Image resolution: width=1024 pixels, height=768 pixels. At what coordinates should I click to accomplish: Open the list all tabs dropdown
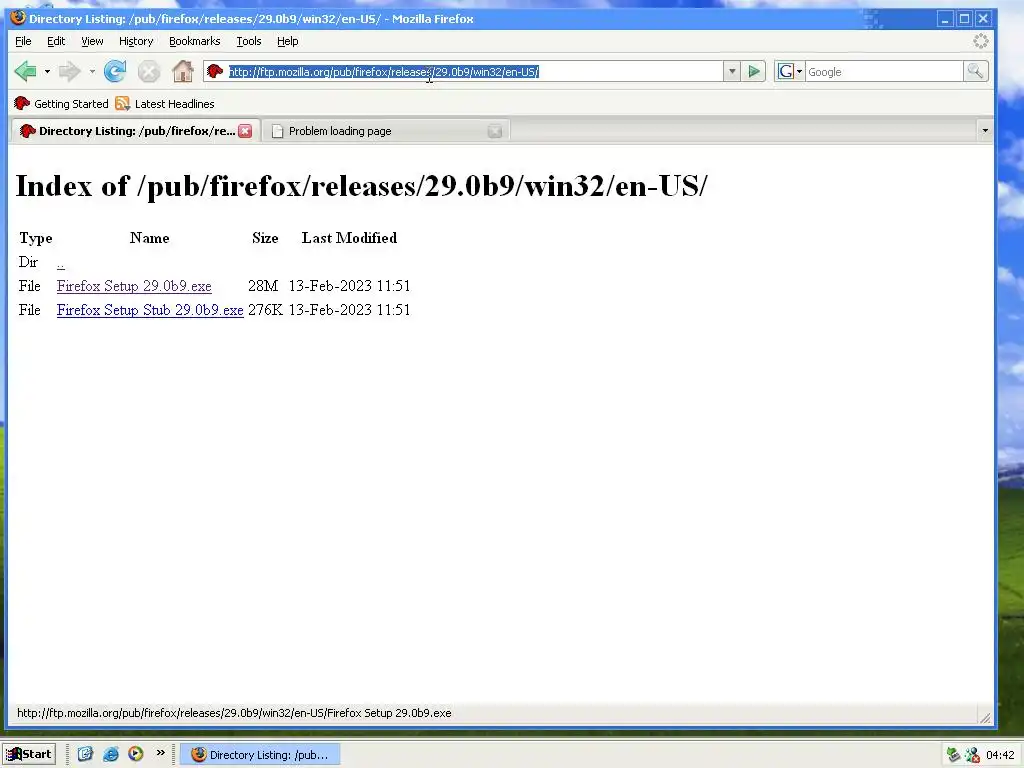985,131
